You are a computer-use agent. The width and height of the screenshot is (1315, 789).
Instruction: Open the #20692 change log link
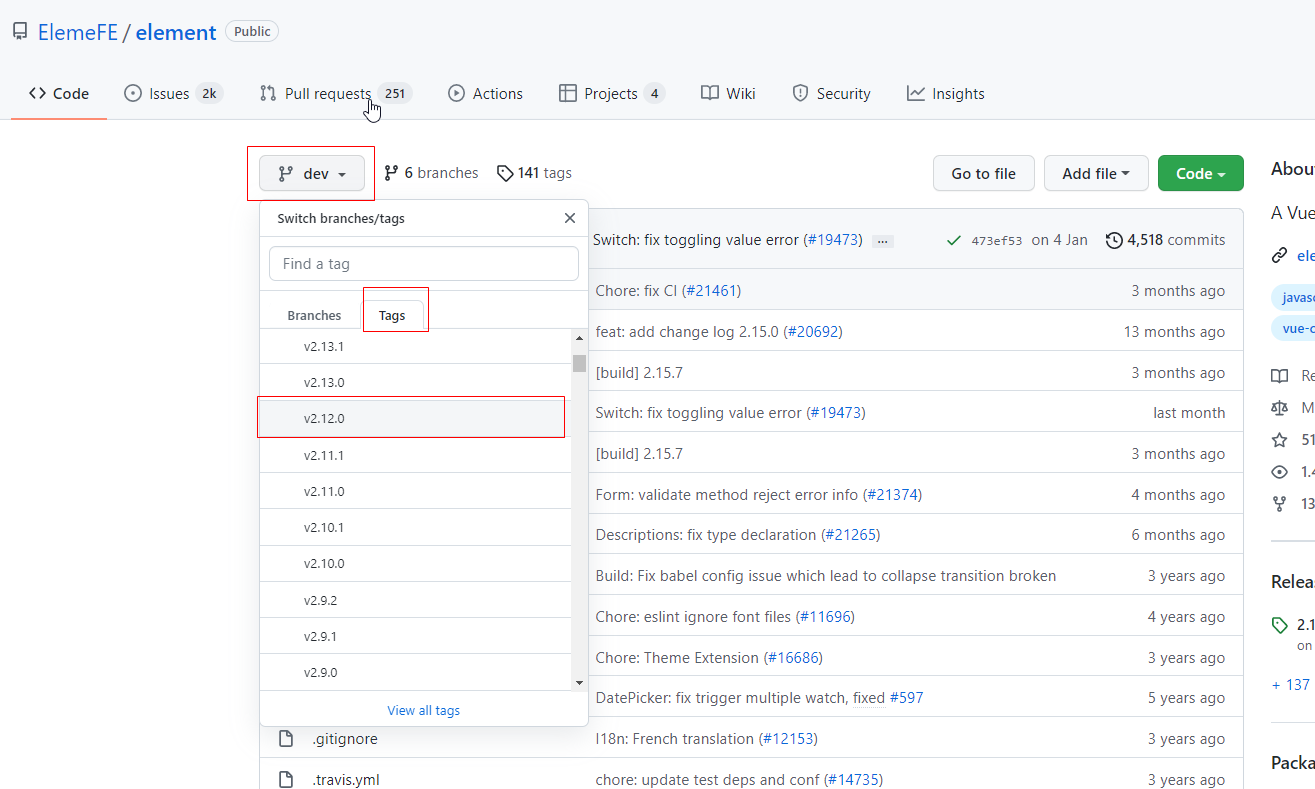(x=812, y=331)
